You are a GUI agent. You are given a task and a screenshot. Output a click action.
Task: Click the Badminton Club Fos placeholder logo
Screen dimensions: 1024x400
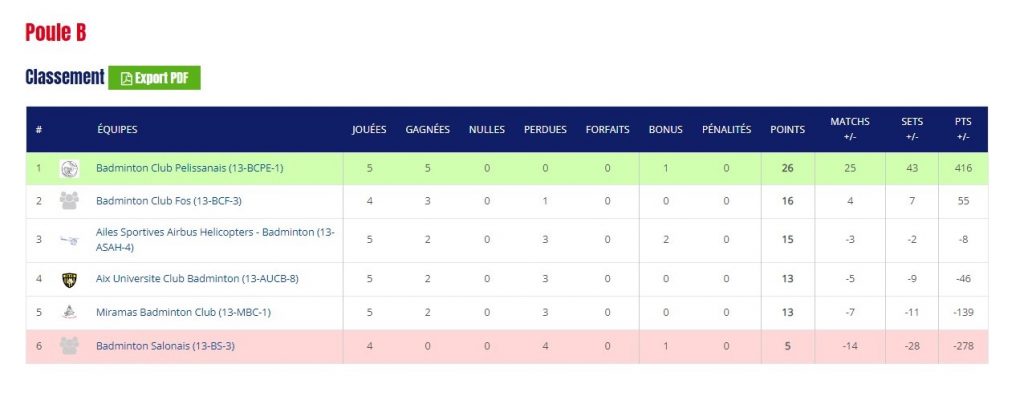(69, 201)
